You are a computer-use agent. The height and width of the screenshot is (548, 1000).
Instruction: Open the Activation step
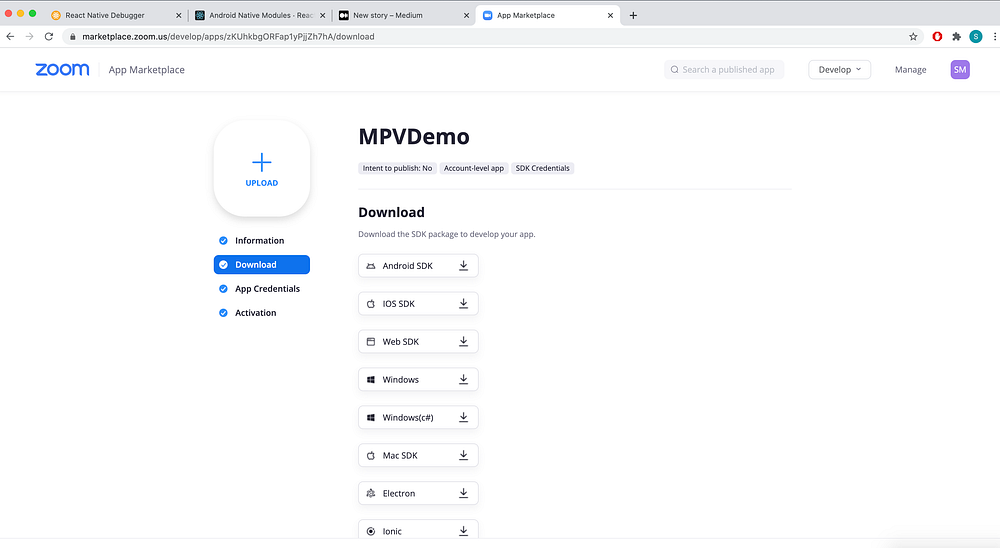[x=255, y=313]
